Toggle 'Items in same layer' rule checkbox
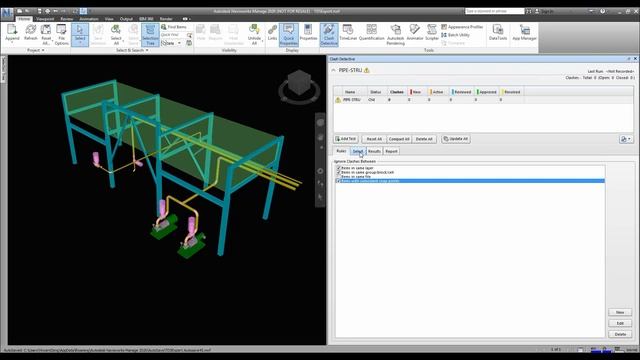Image resolution: width=640 pixels, height=360 pixels. click(x=338, y=168)
